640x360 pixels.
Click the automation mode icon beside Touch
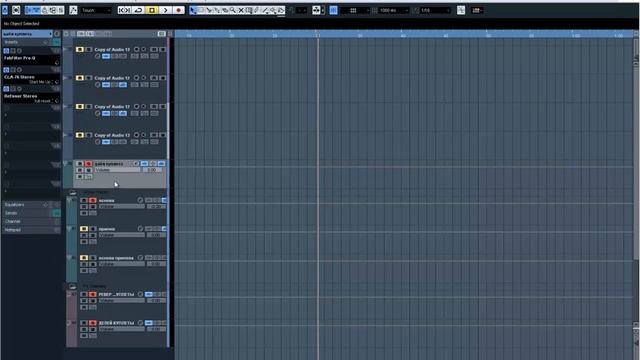coord(73,10)
